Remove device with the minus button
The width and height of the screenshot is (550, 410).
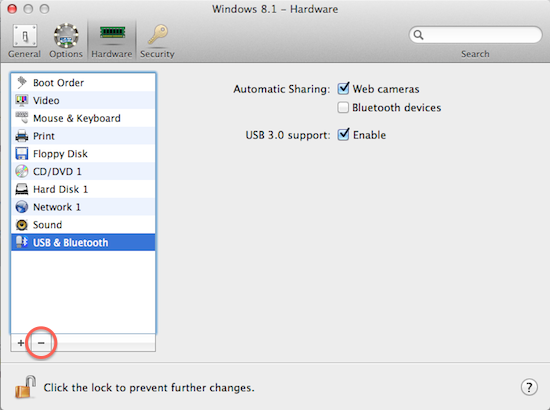click(41, 343)
